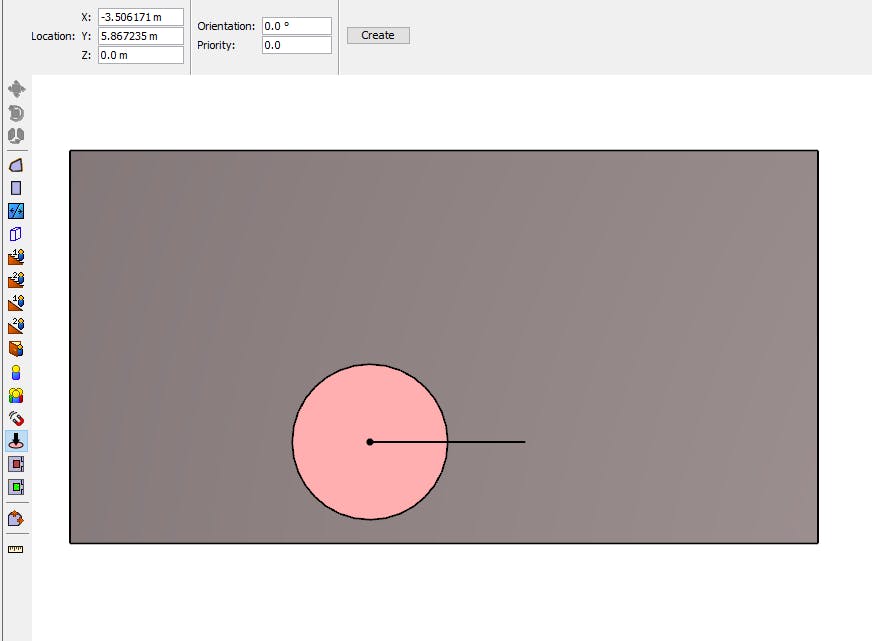The width and height of the screenshot is (872, 641).
Task: Select the door tool
Action: pos(16,234)
